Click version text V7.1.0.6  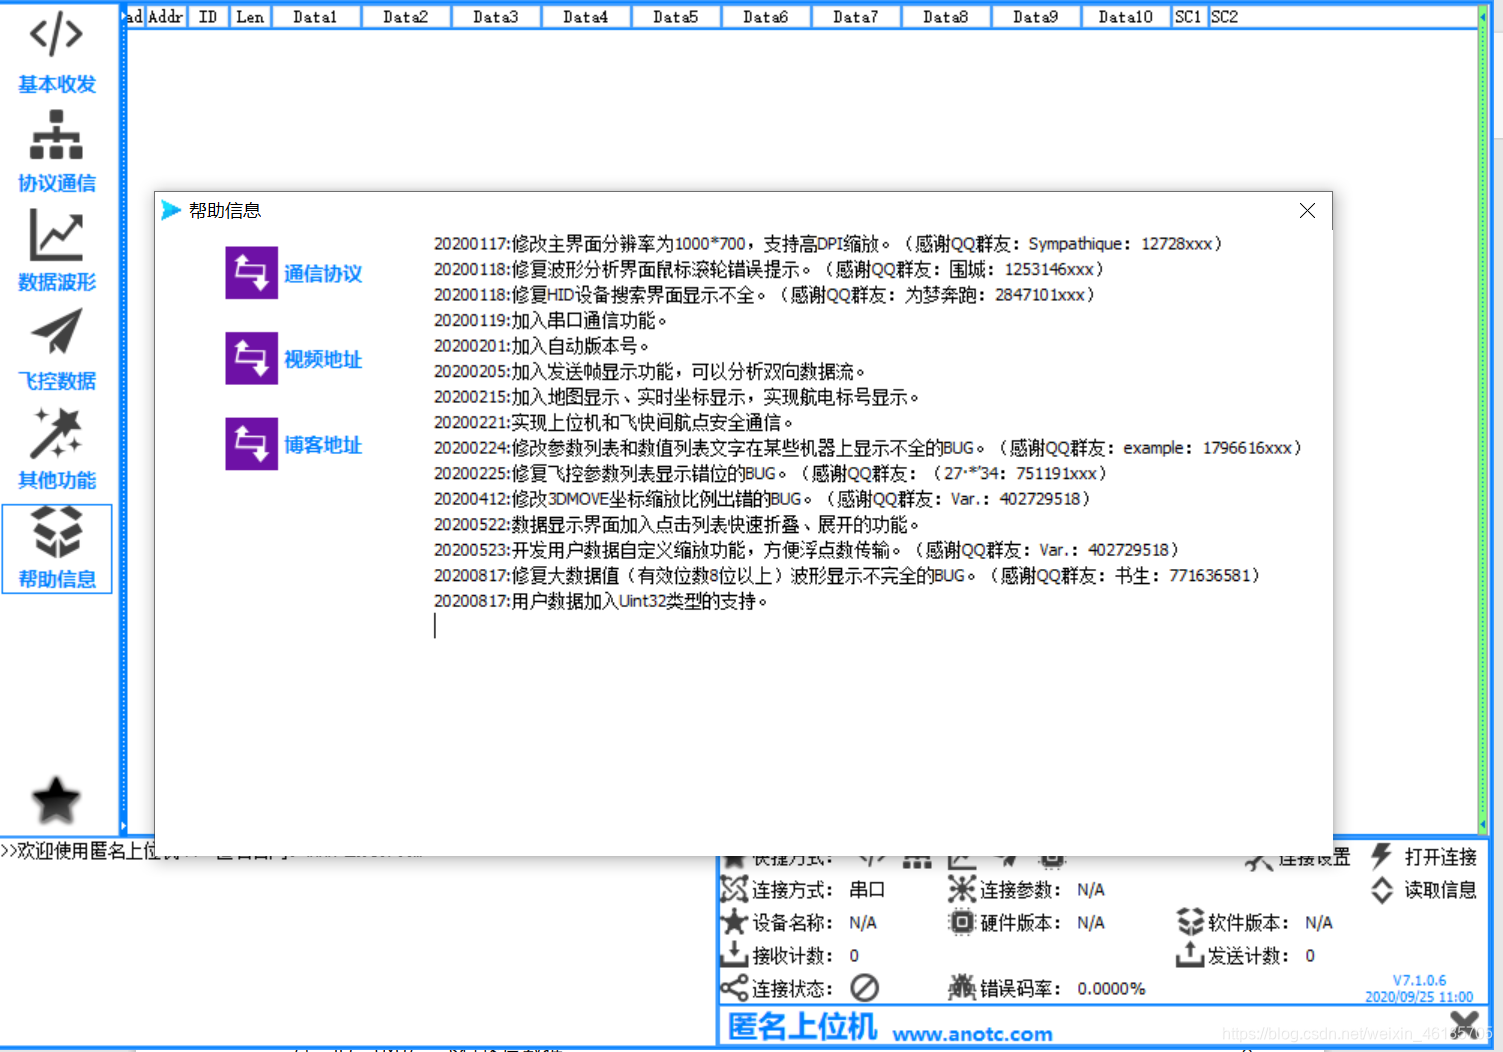pos(1419,981)
